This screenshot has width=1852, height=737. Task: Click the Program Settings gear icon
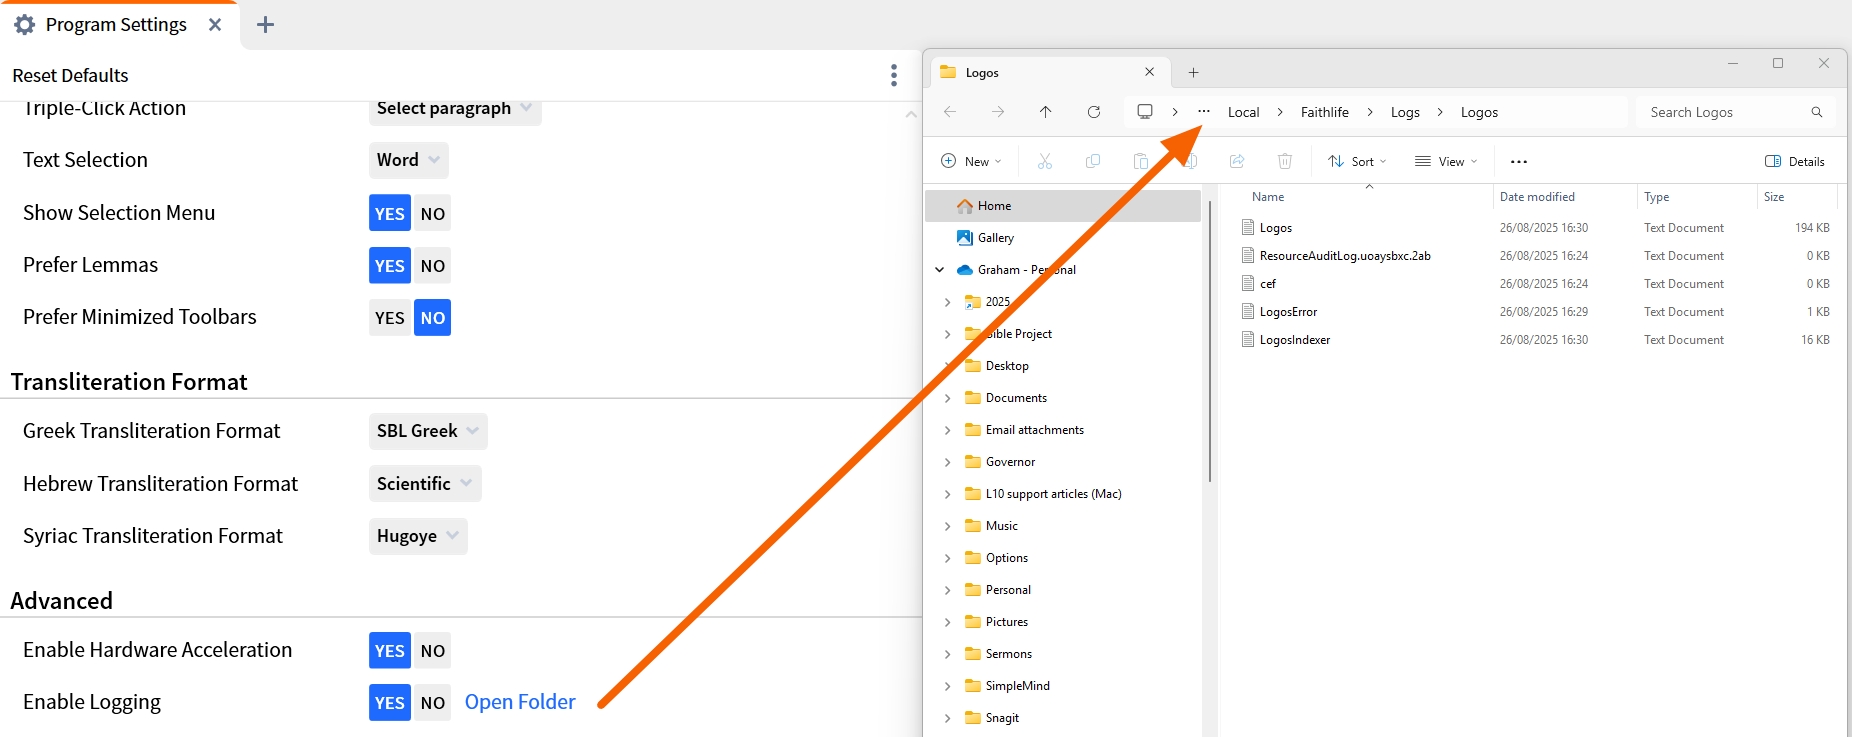(24, 25)
